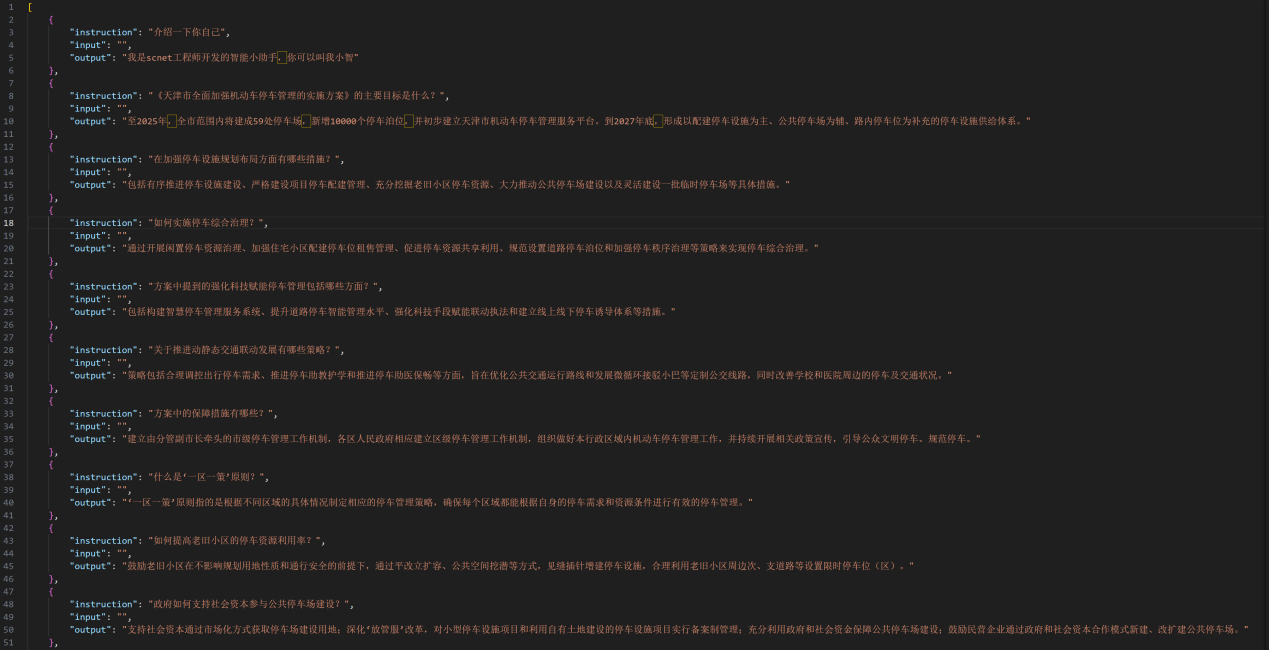Viewport: 1269px width, 650px height.
Task: Click the word "scnet" in line 5
Action: 159,58
